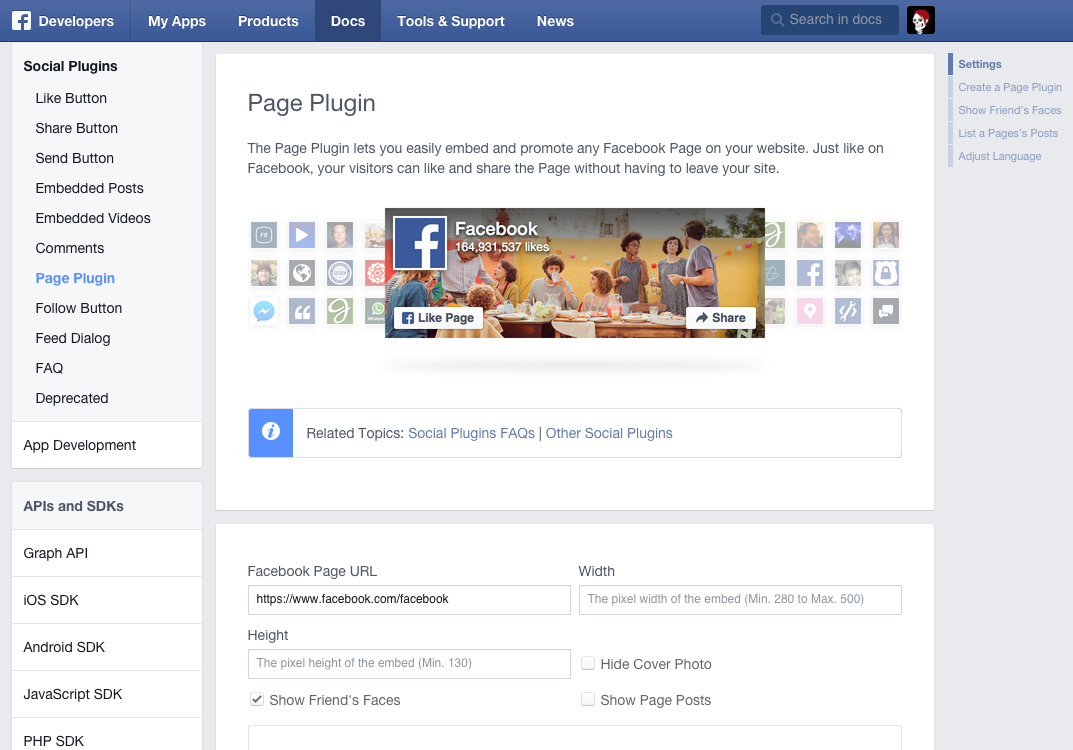
Task: Click the magnifier icon in the docs search
Action: (777, 20)
